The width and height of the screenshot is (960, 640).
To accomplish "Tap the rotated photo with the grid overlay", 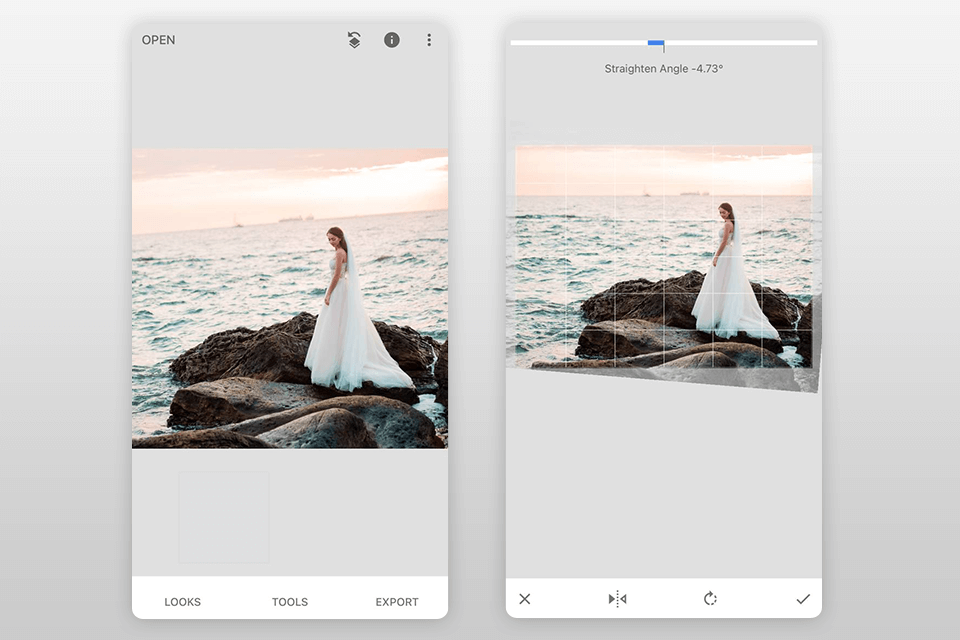I will (x=664, y=257).
